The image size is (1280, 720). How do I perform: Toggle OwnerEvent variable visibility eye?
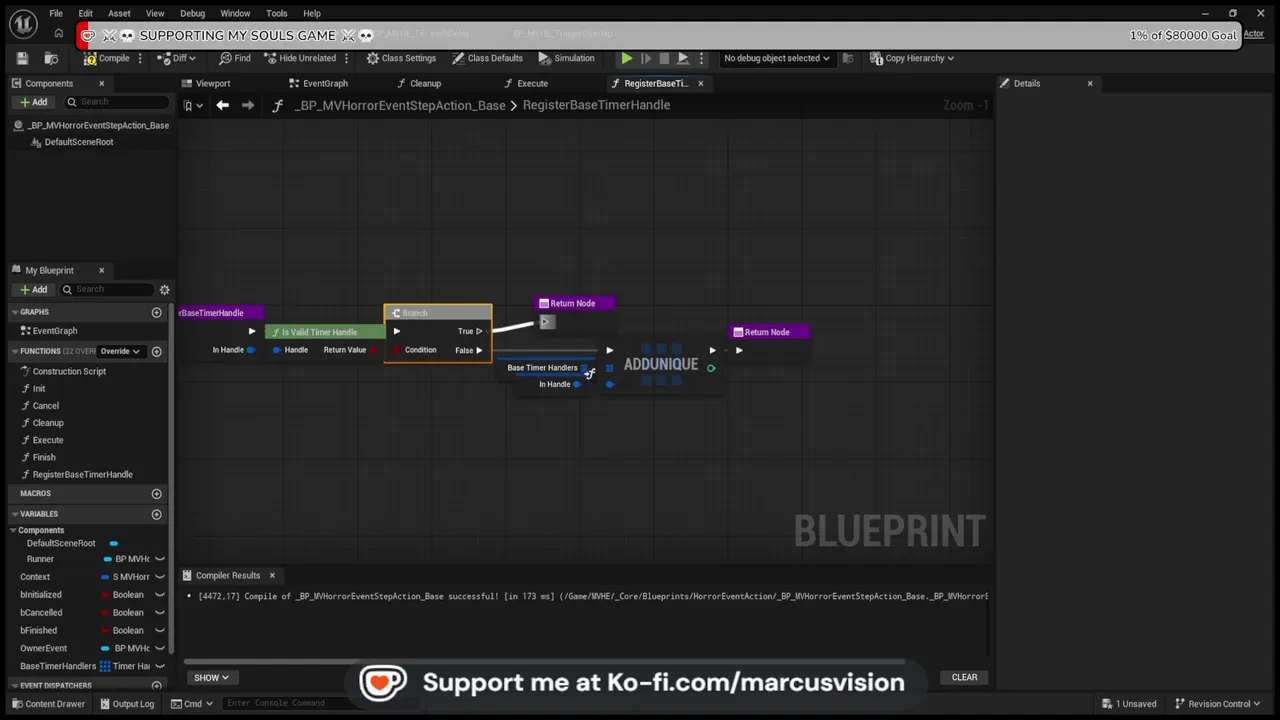pyautogui.click(x=160, y=648)
